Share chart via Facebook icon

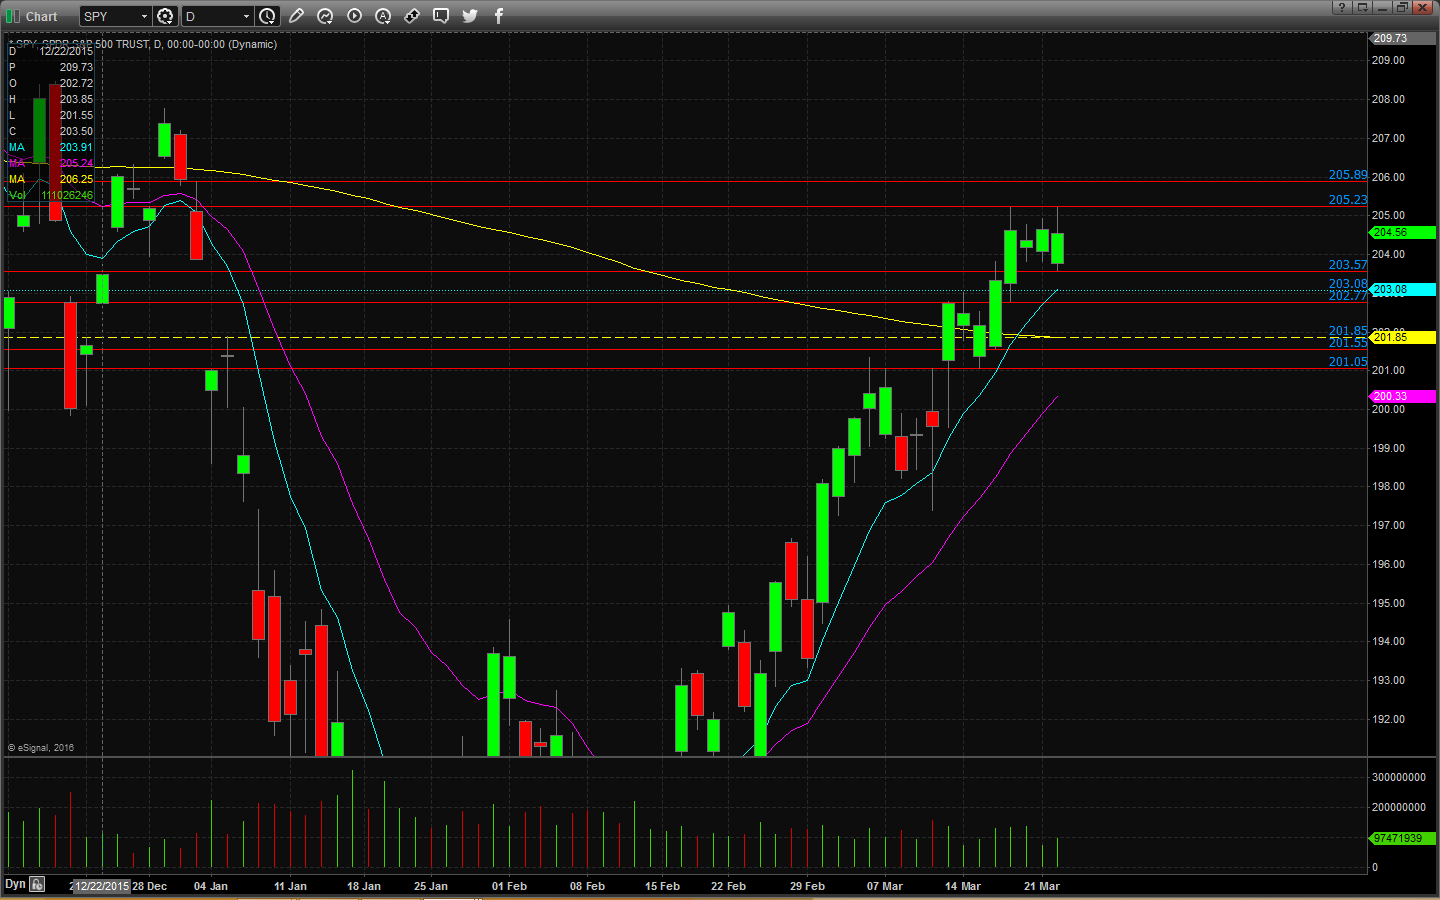pos(499,16)
